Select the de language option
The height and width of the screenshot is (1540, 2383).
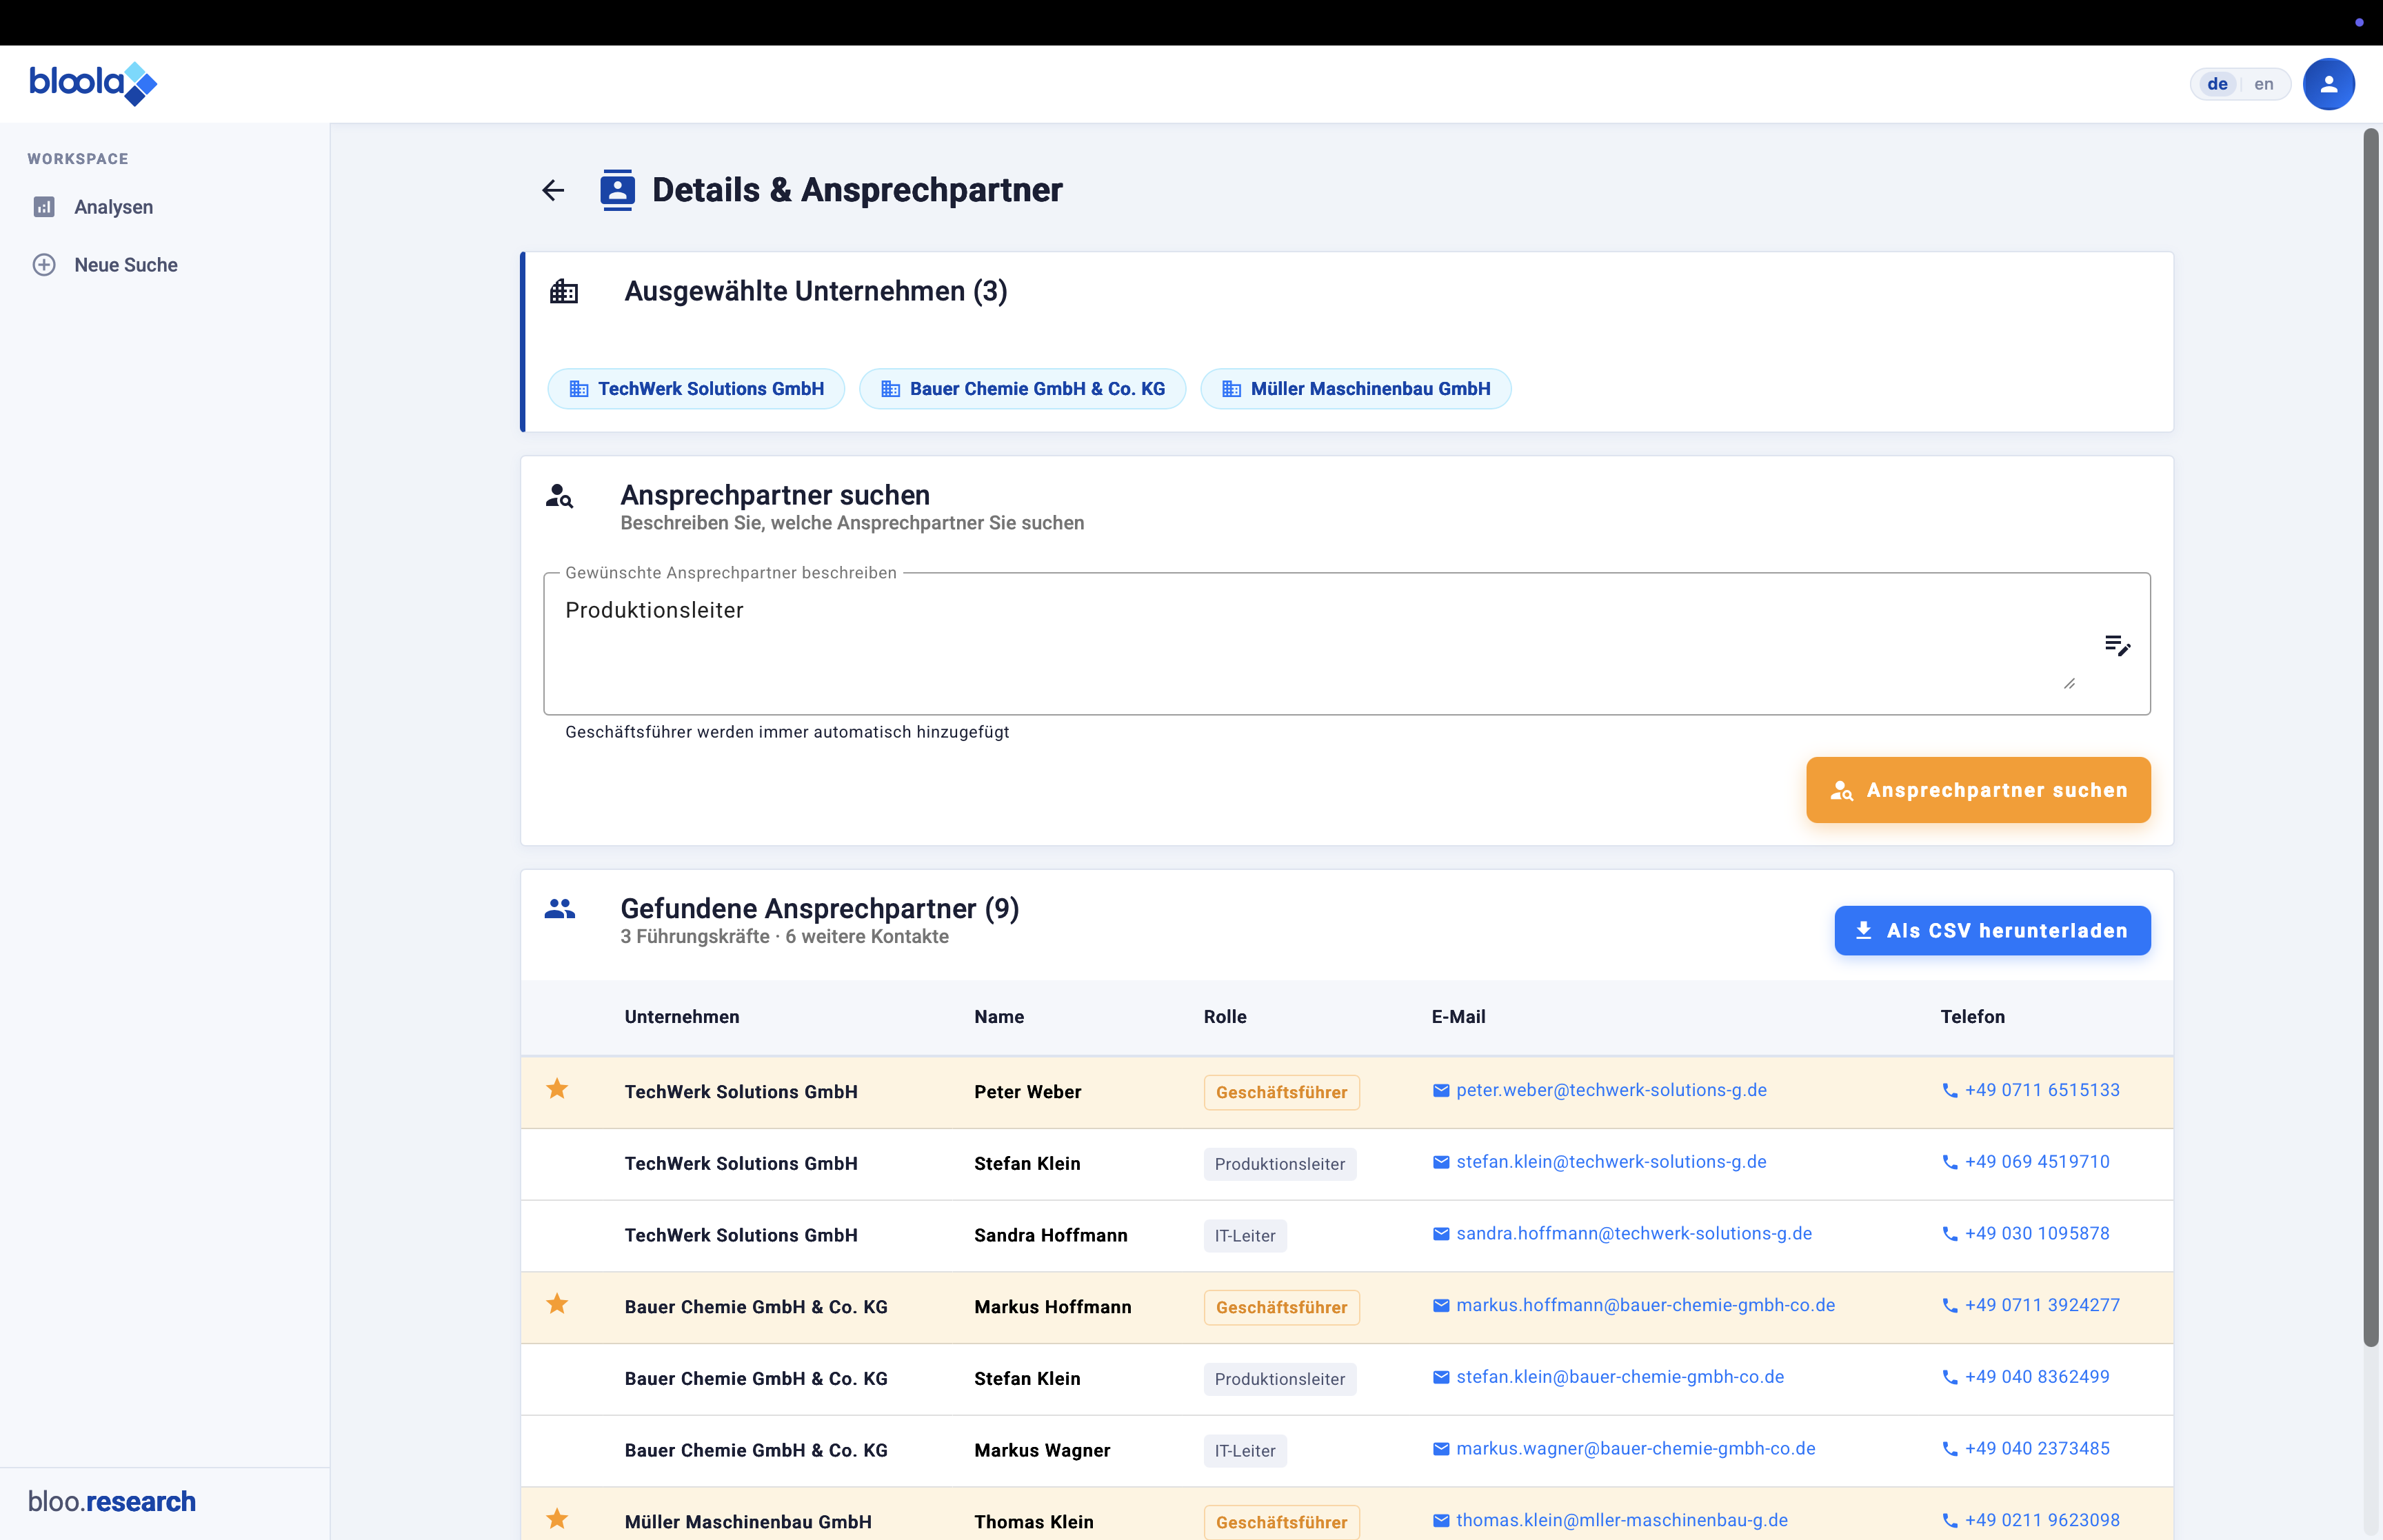2217,84
